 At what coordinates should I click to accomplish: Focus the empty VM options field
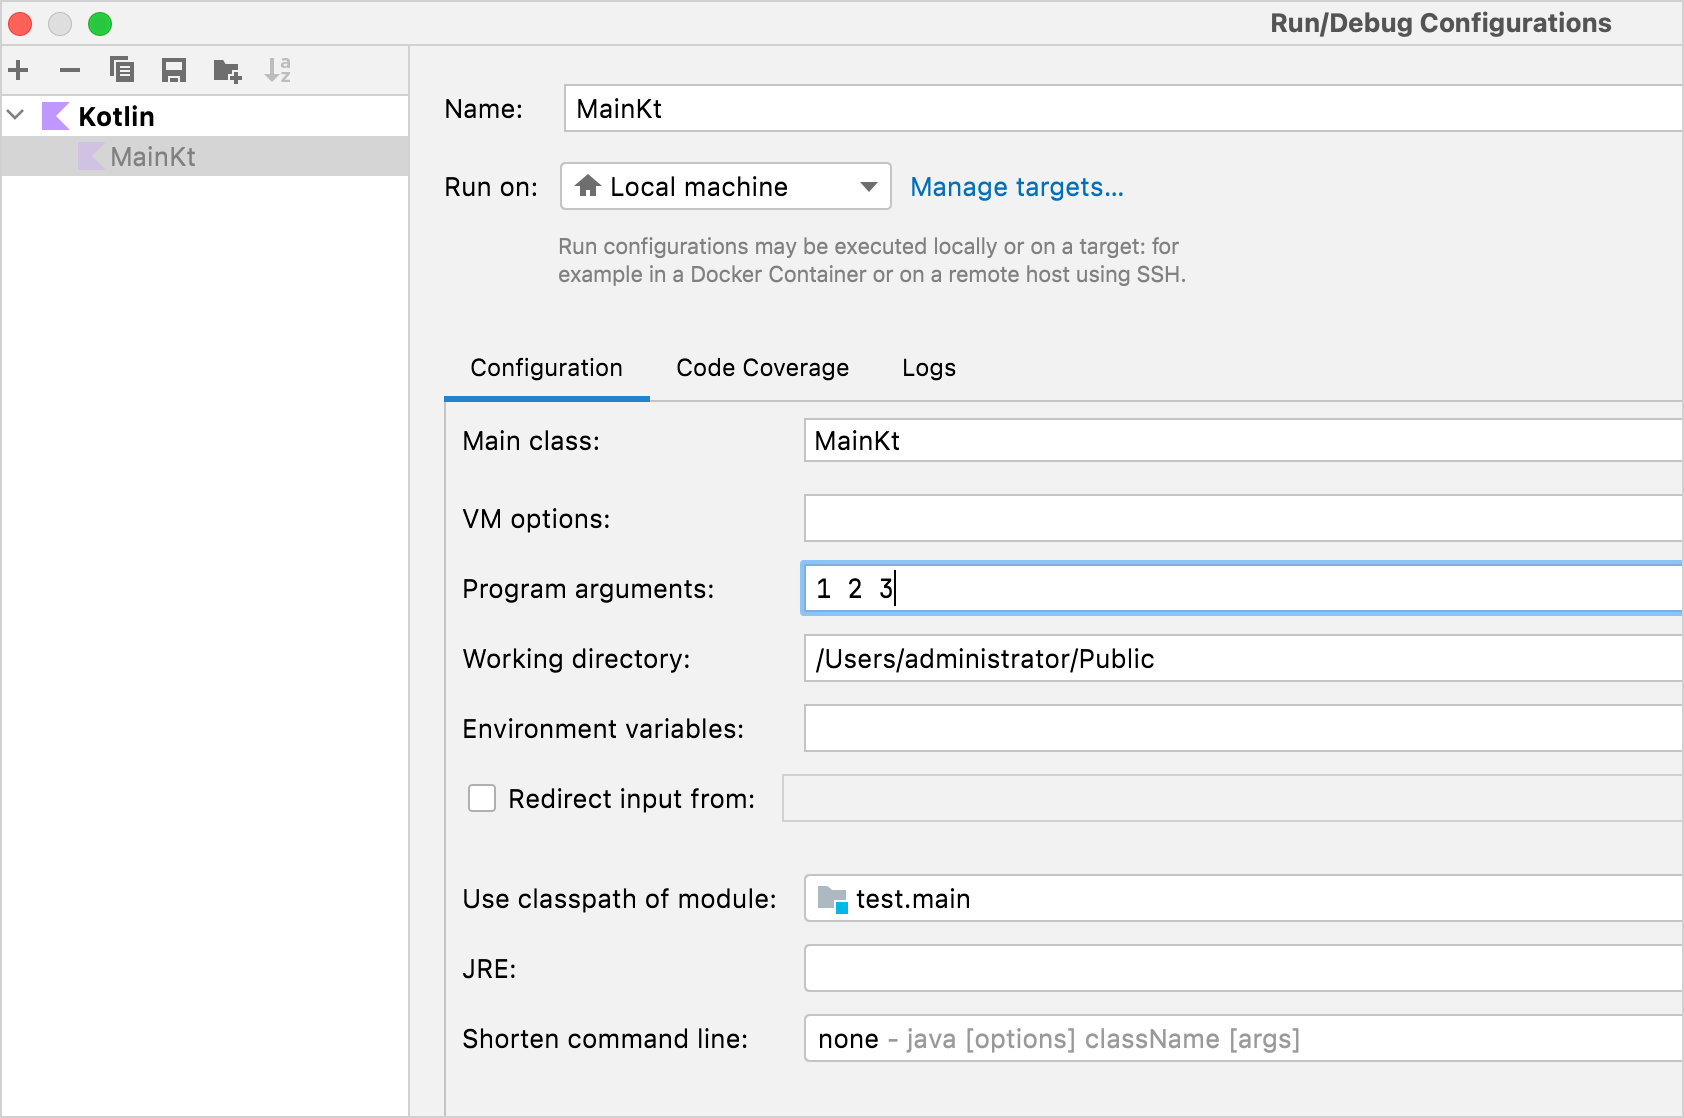coord(1244,518)
